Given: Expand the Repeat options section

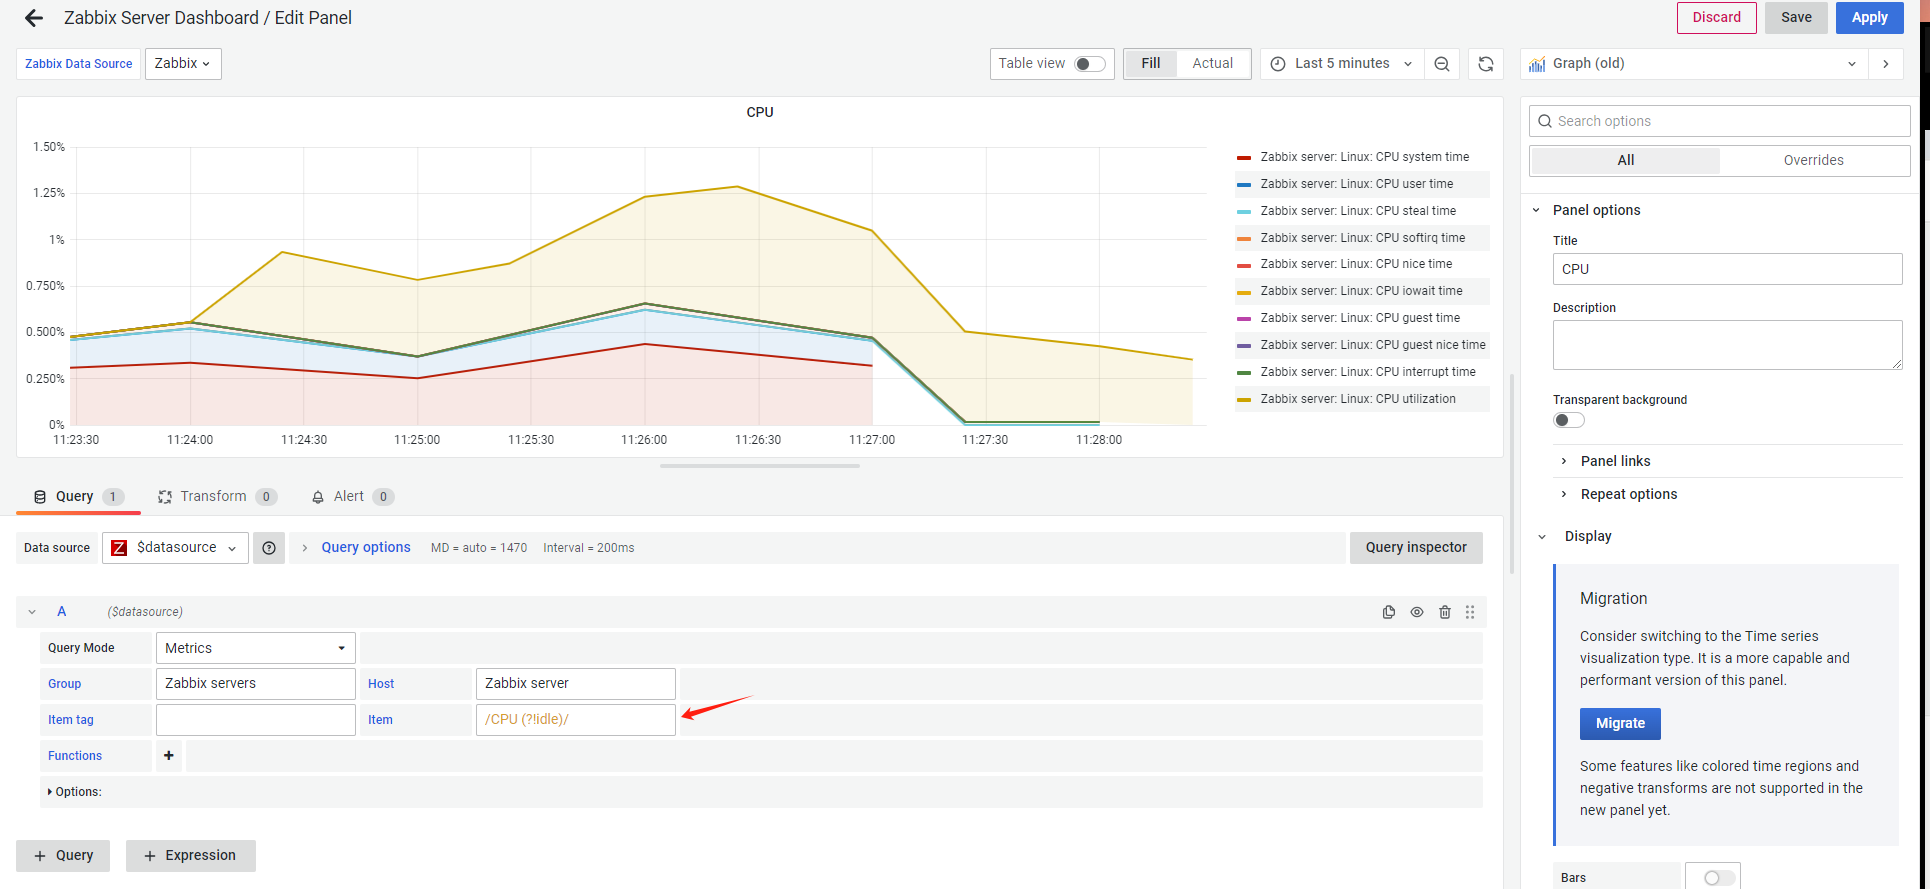Looking at the screenshot, I should tap(1629, 494).
